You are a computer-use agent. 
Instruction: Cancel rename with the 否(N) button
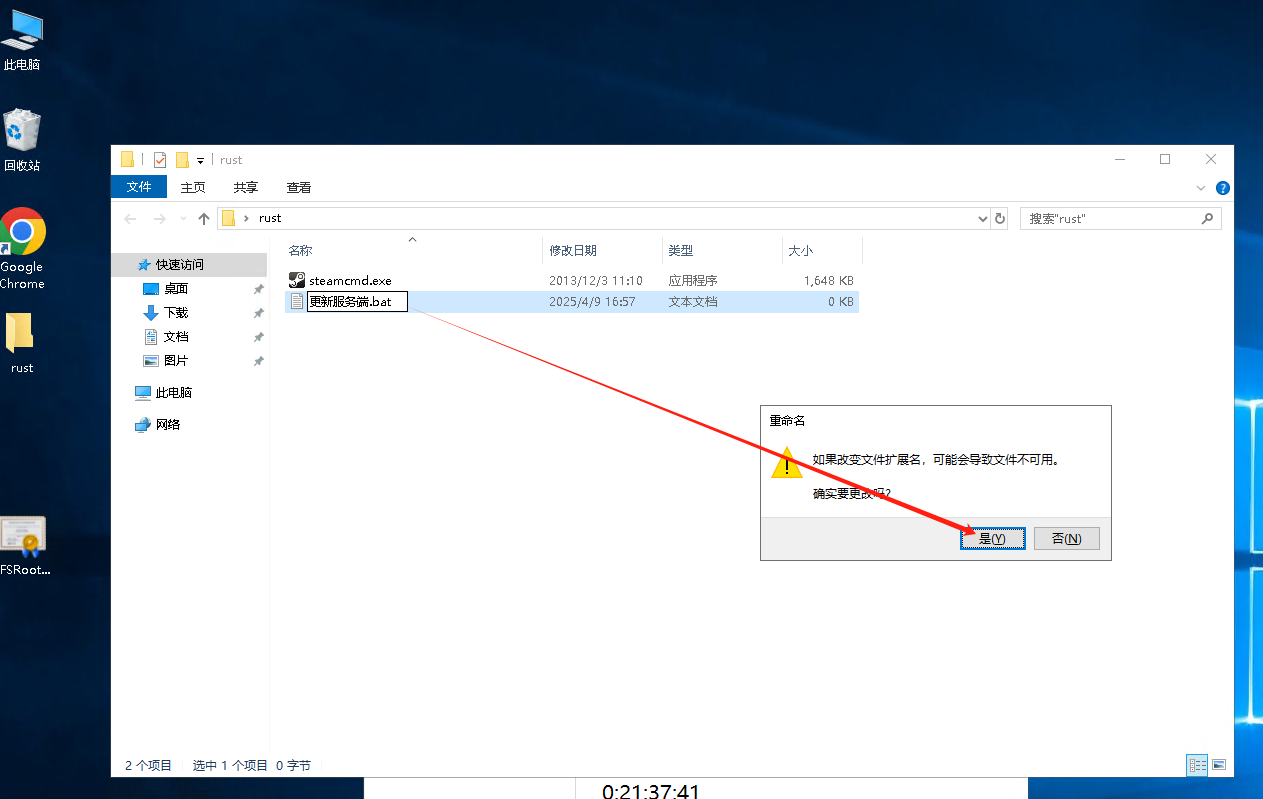tap(1067, 539)
